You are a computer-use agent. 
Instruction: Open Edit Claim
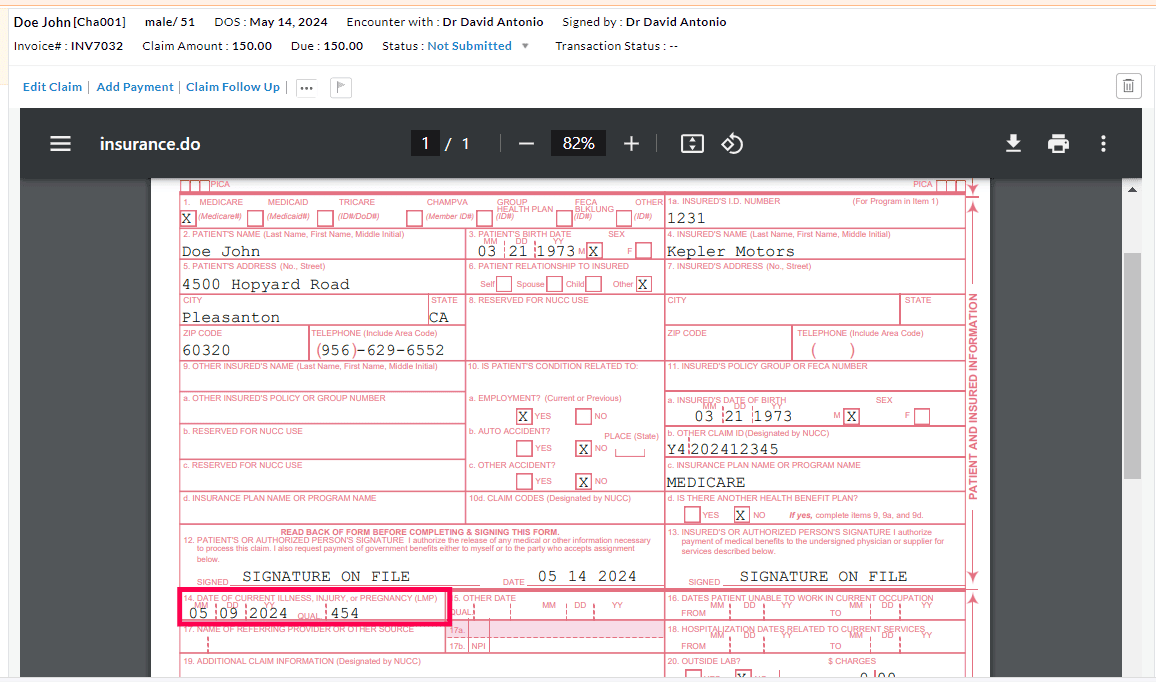[x=52, y=87]
